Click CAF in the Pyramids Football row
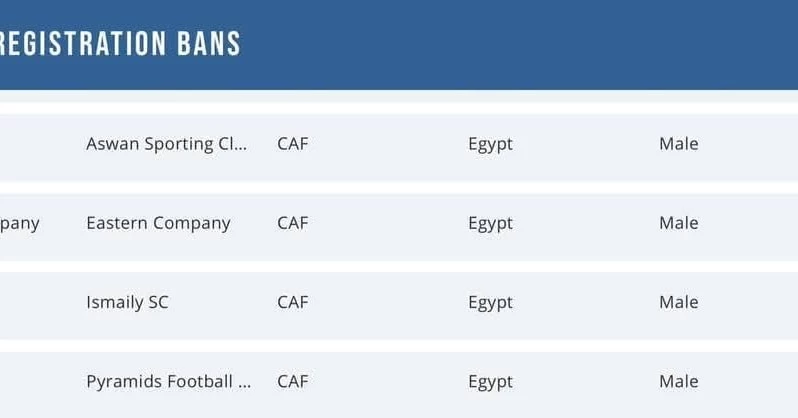798x418 pixels. (x=293, y=381)
